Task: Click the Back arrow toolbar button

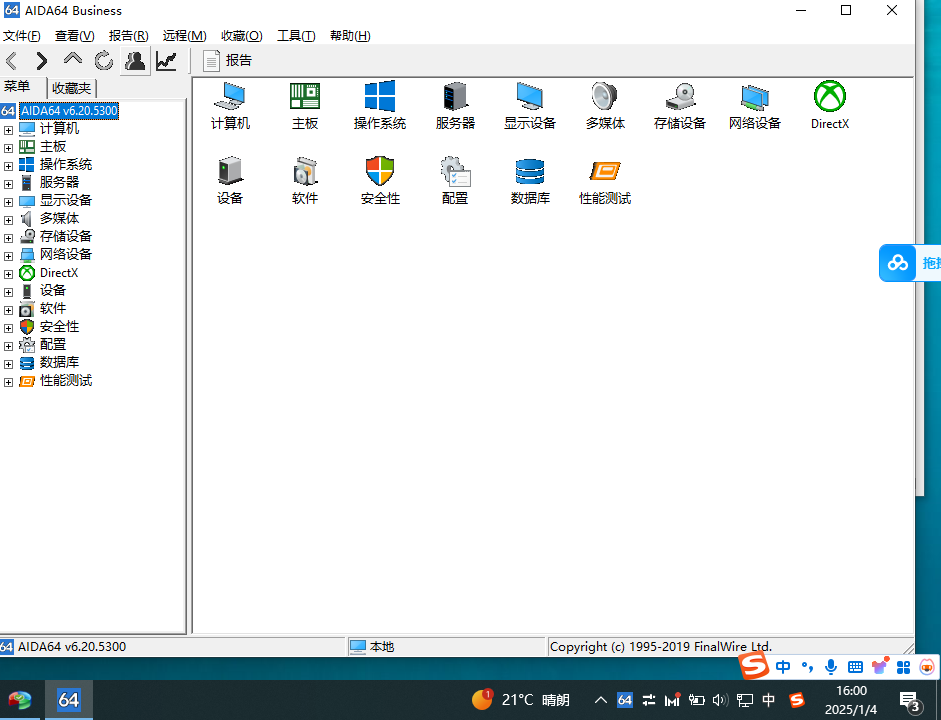Action: [x=11, y=61]
